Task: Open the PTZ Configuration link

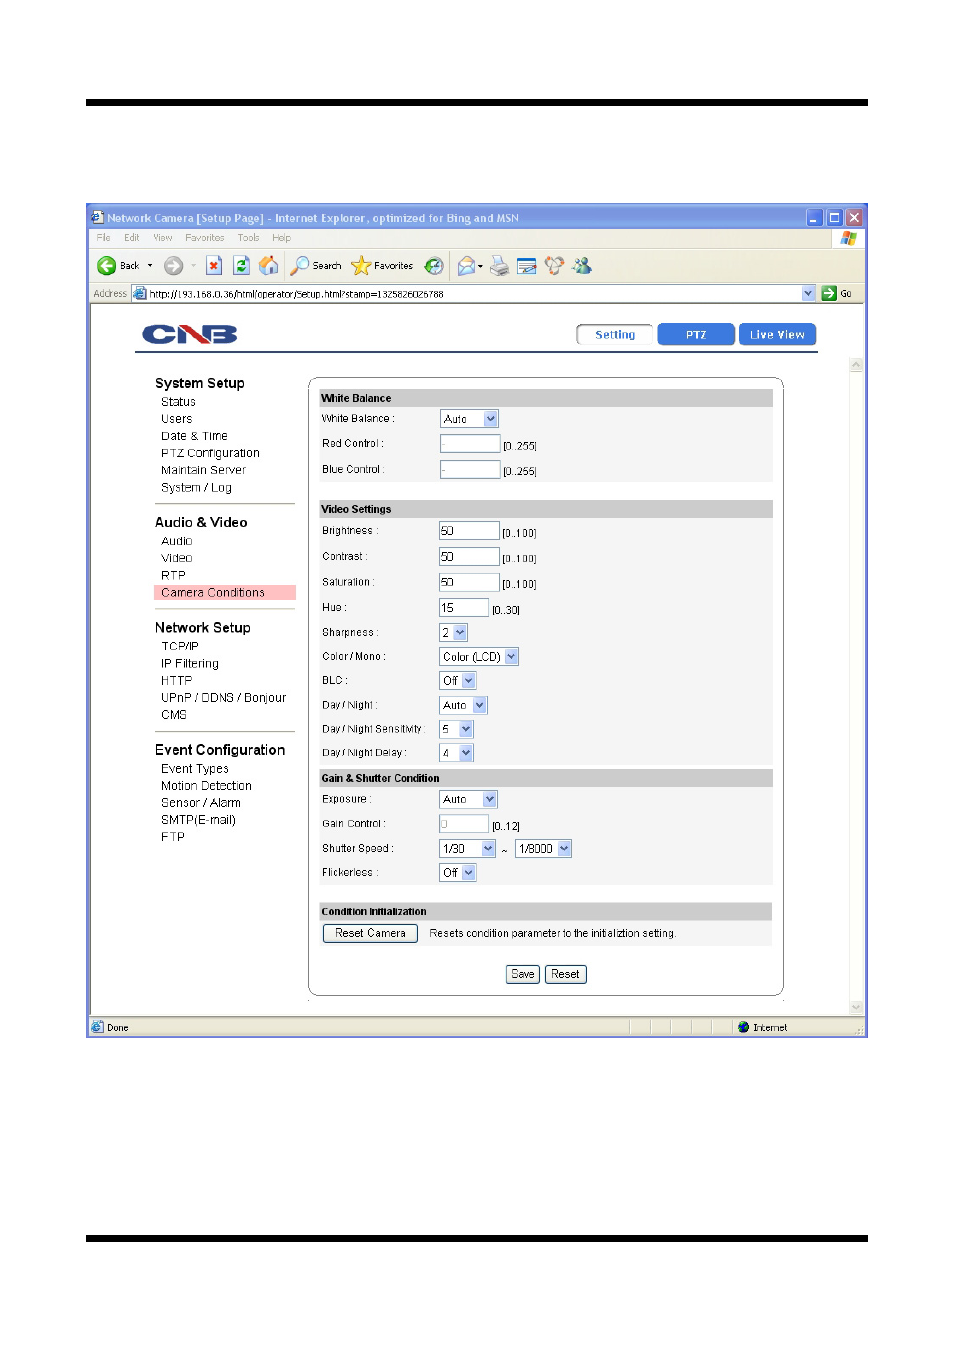Action: pyautogui.click(x=210, y=453)
